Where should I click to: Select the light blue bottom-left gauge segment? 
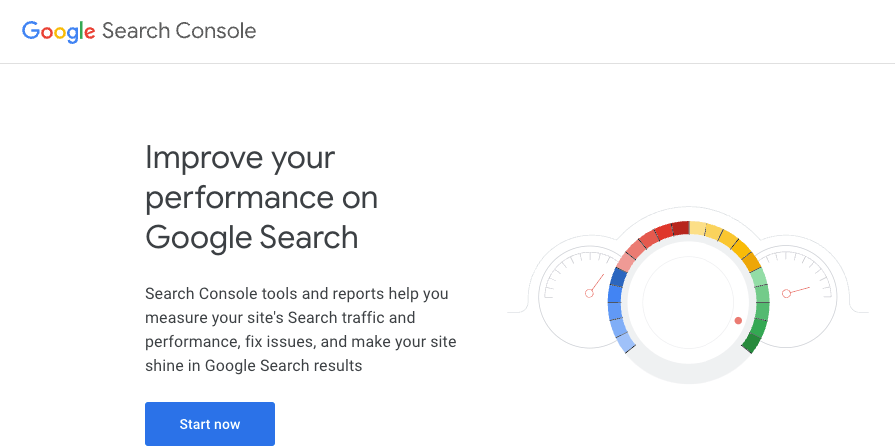point(623,340)
